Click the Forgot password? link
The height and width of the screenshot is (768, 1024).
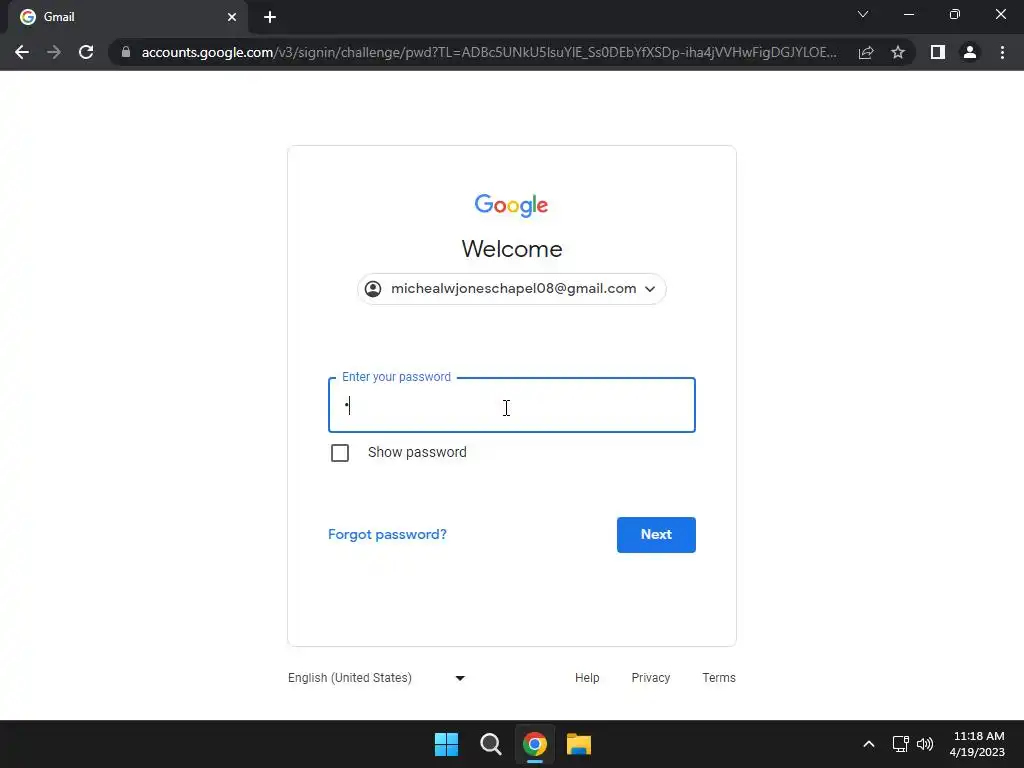tap(387, 534)
